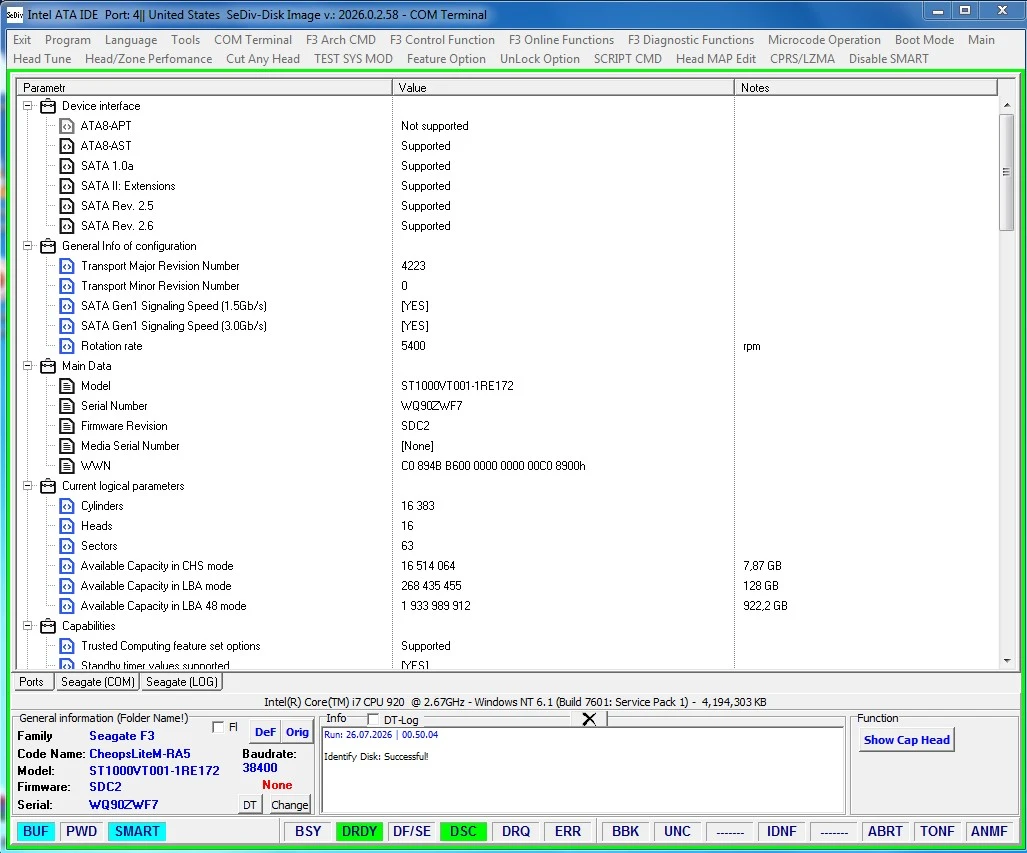Click the X icon beside DT-Log
The height and width of the screenshot is (853, 1027).
[x=589, y=719]
